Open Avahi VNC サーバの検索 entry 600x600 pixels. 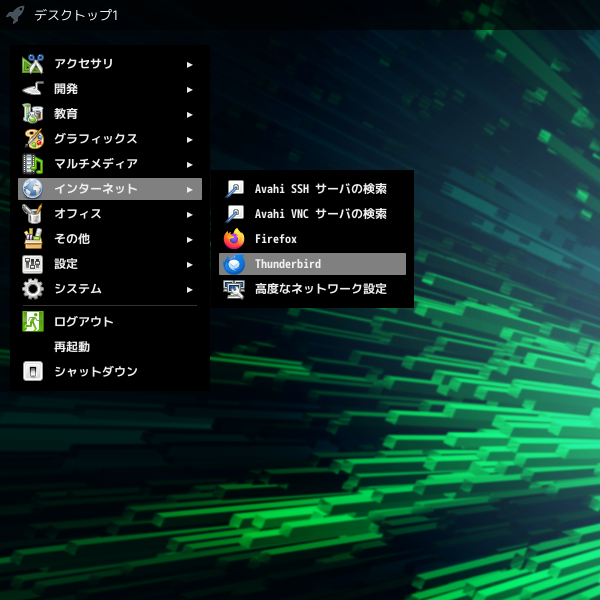click(312, 214)
